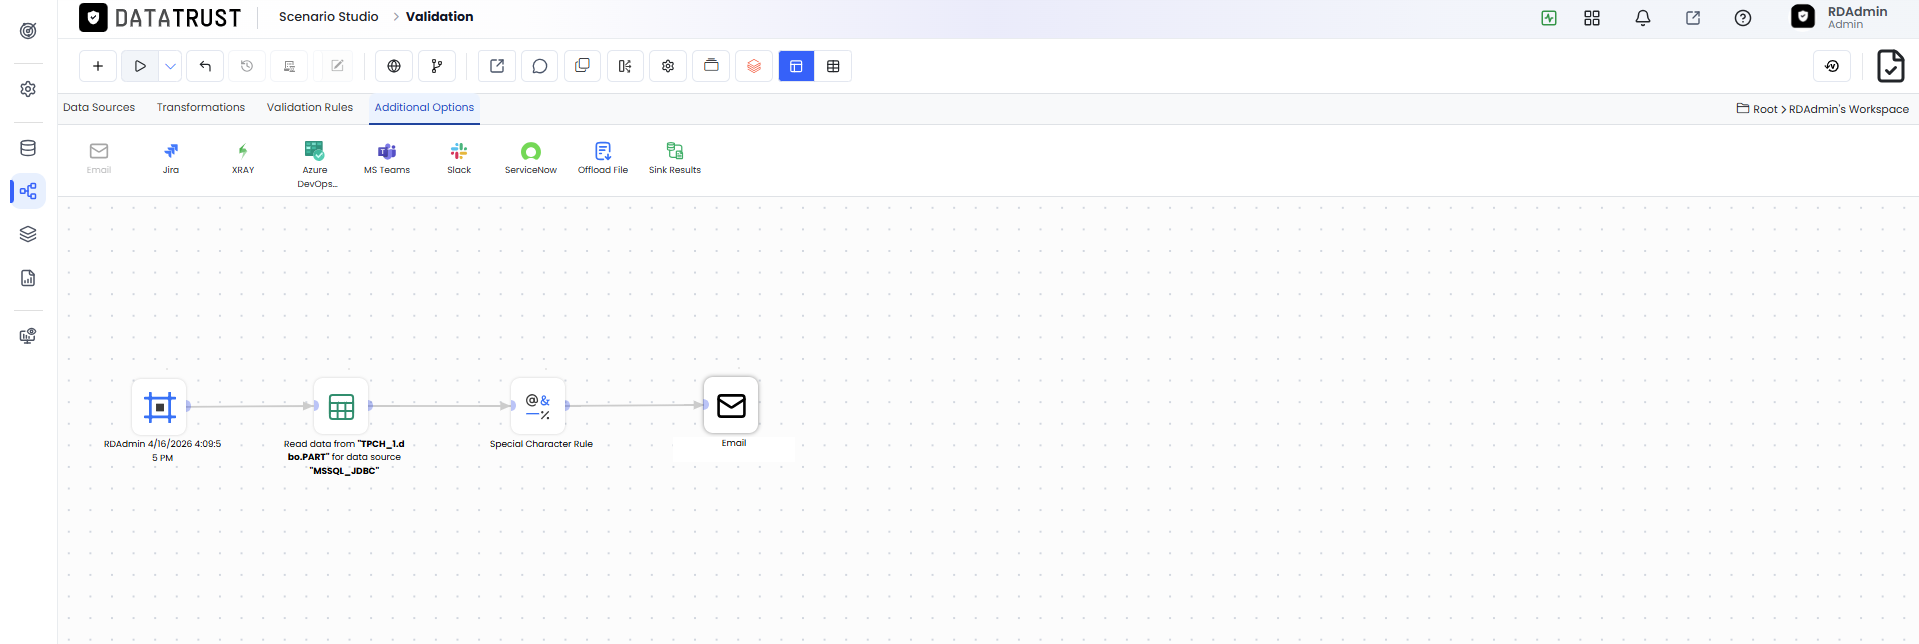1919x644 pixels.
Task: Click the scenario settings gear in toolbar
Action: 668,66
